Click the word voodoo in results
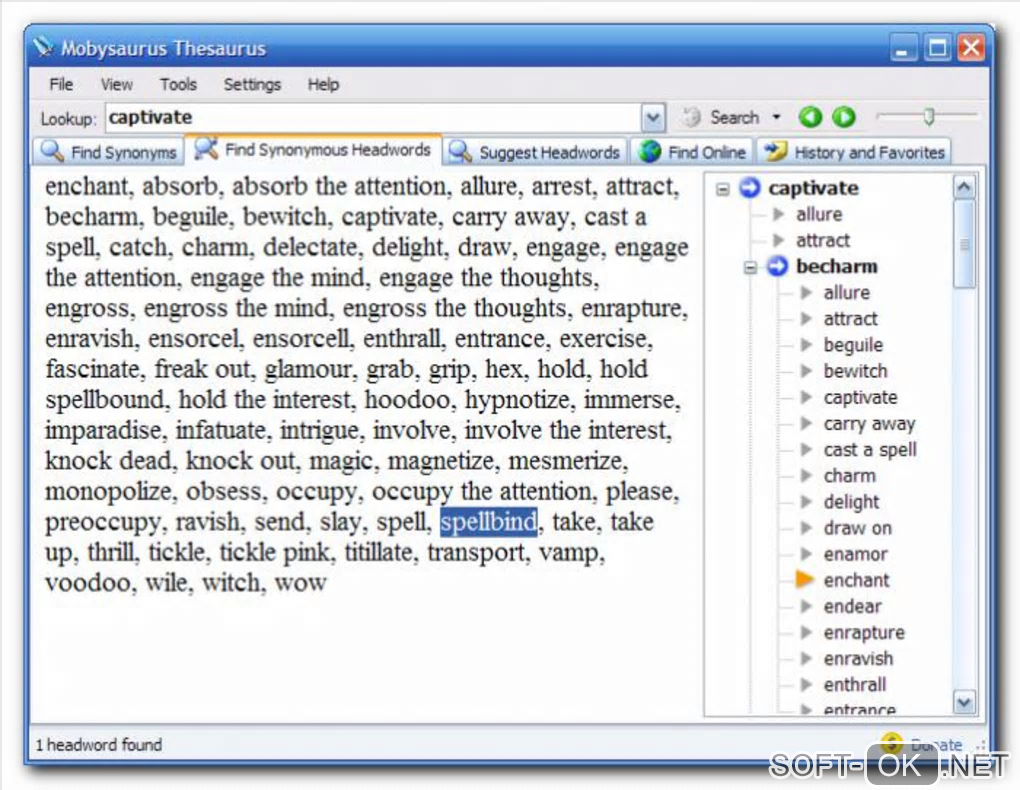The height and width of the screenshot is (790, 1020). (x=90, y=582)
